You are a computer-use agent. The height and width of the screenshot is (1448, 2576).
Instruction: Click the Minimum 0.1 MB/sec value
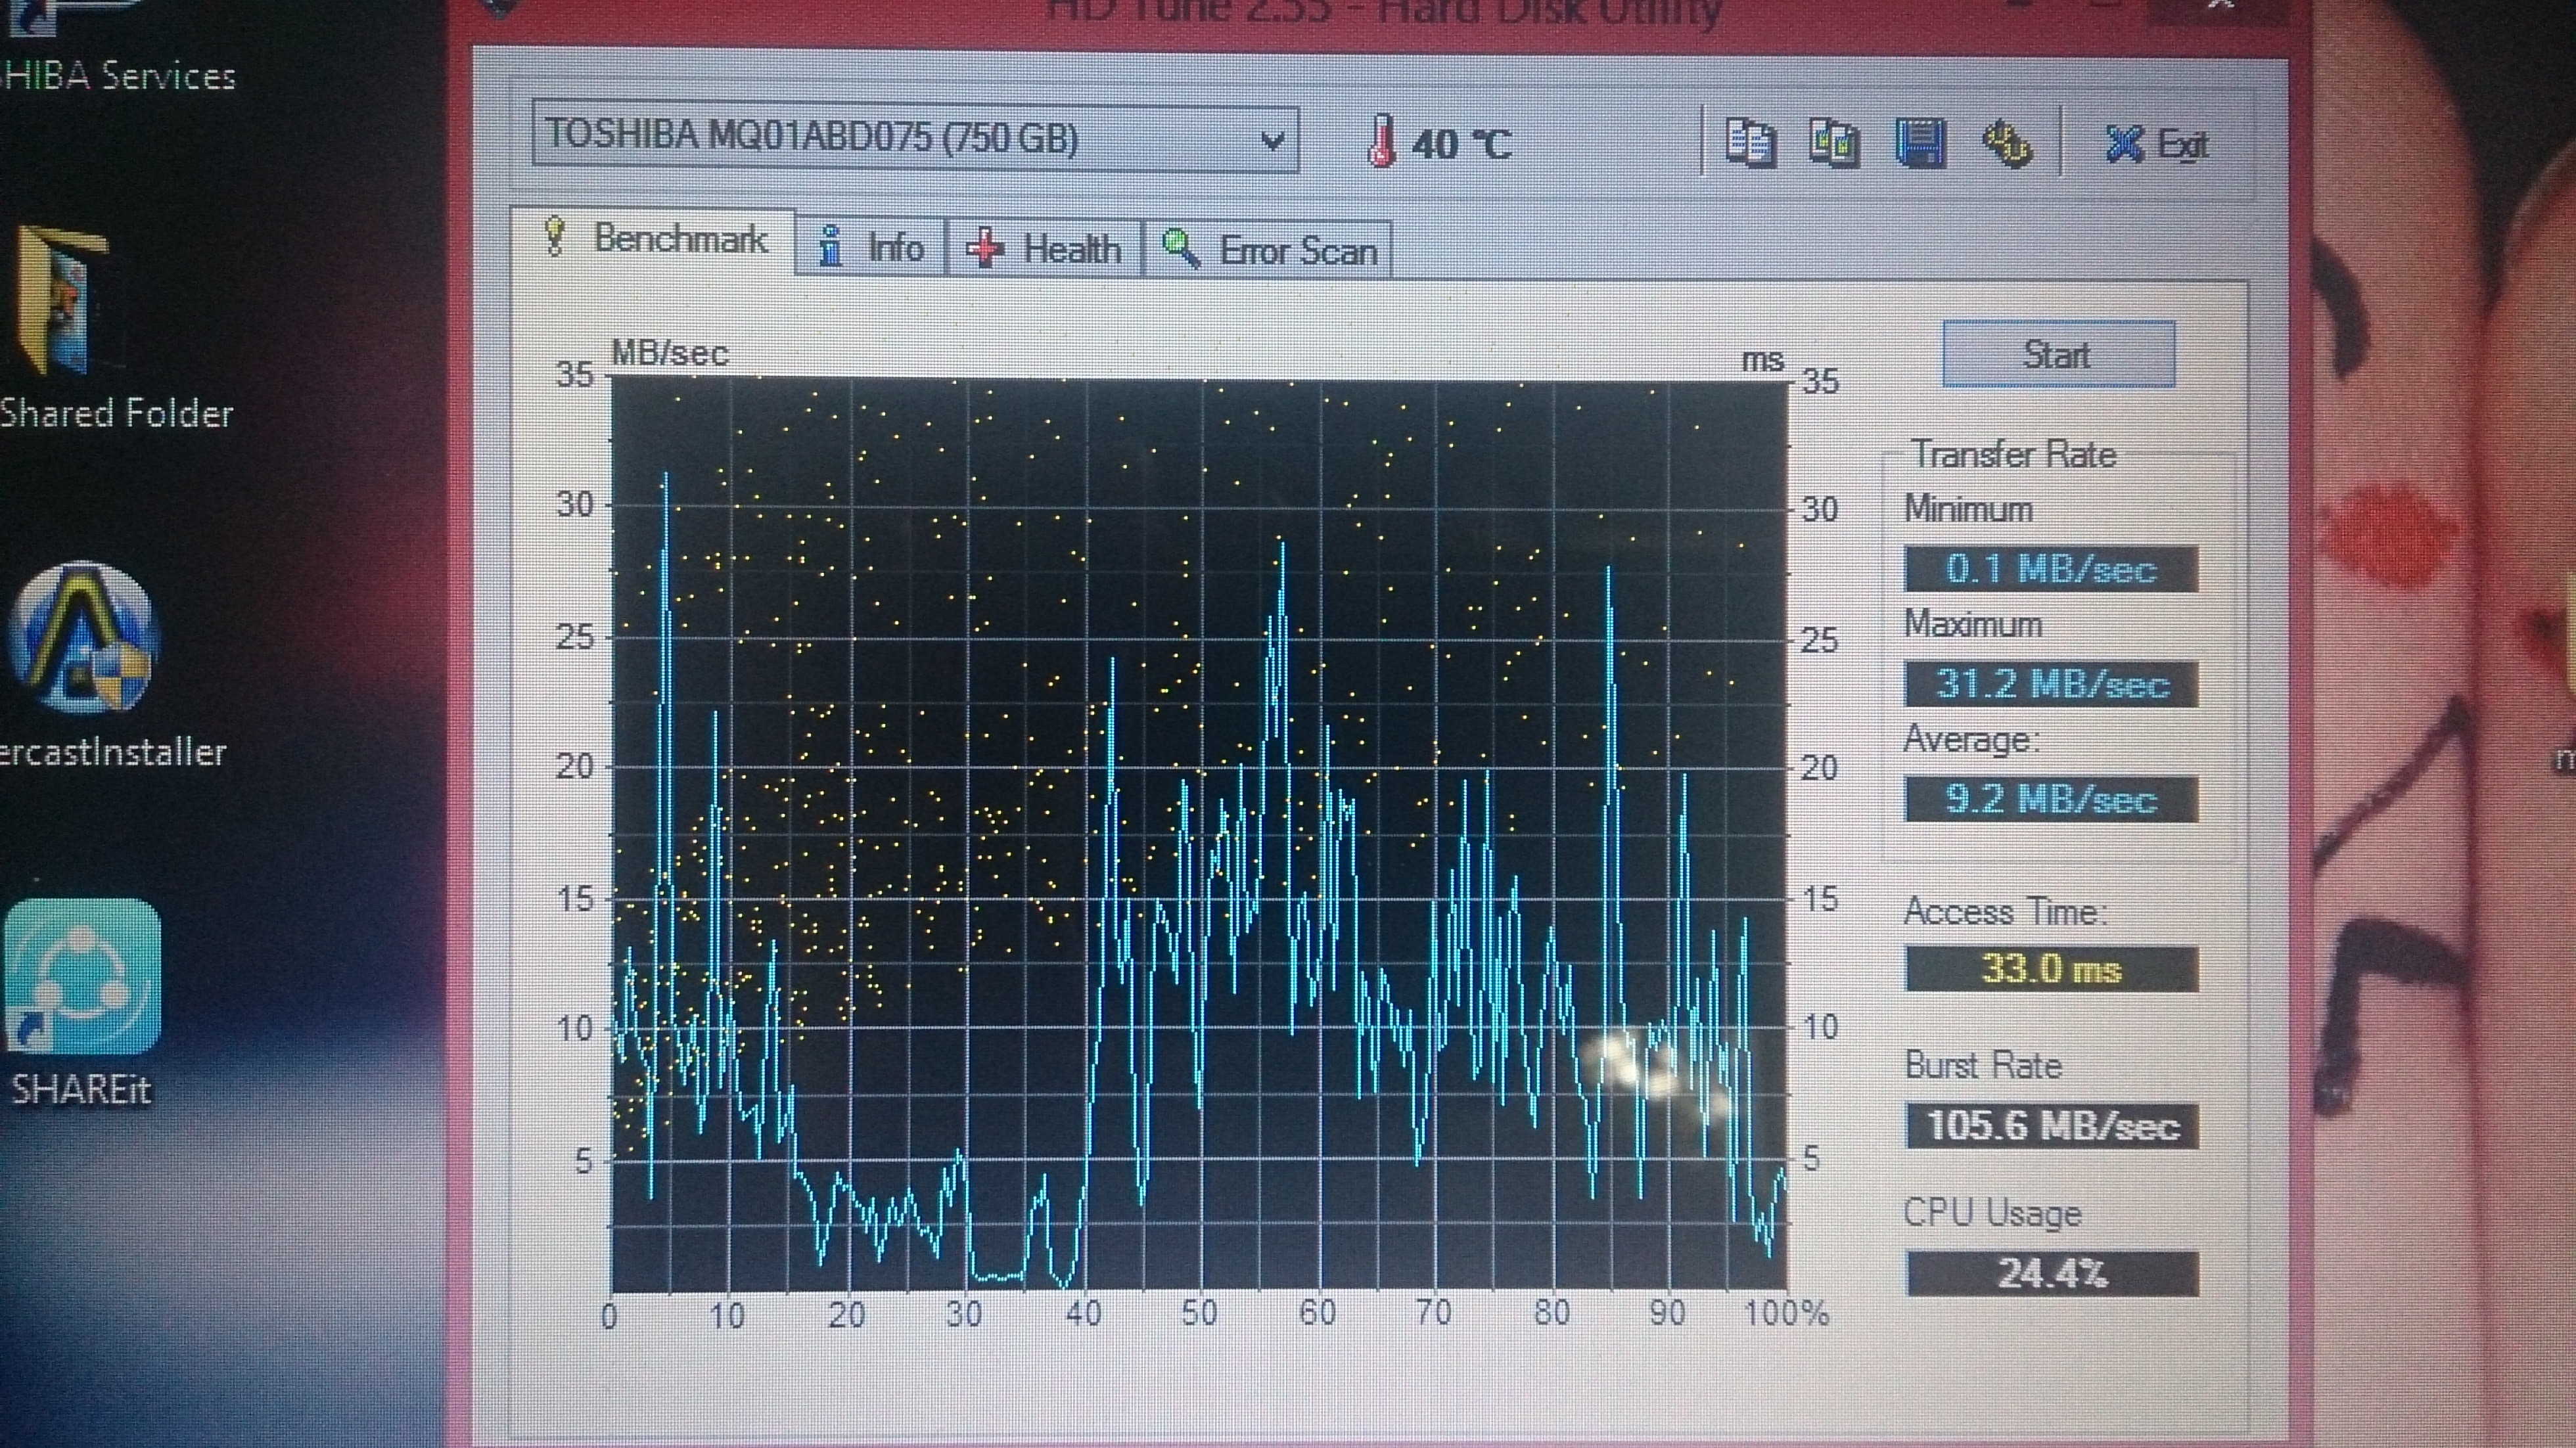coord(2051,569)
